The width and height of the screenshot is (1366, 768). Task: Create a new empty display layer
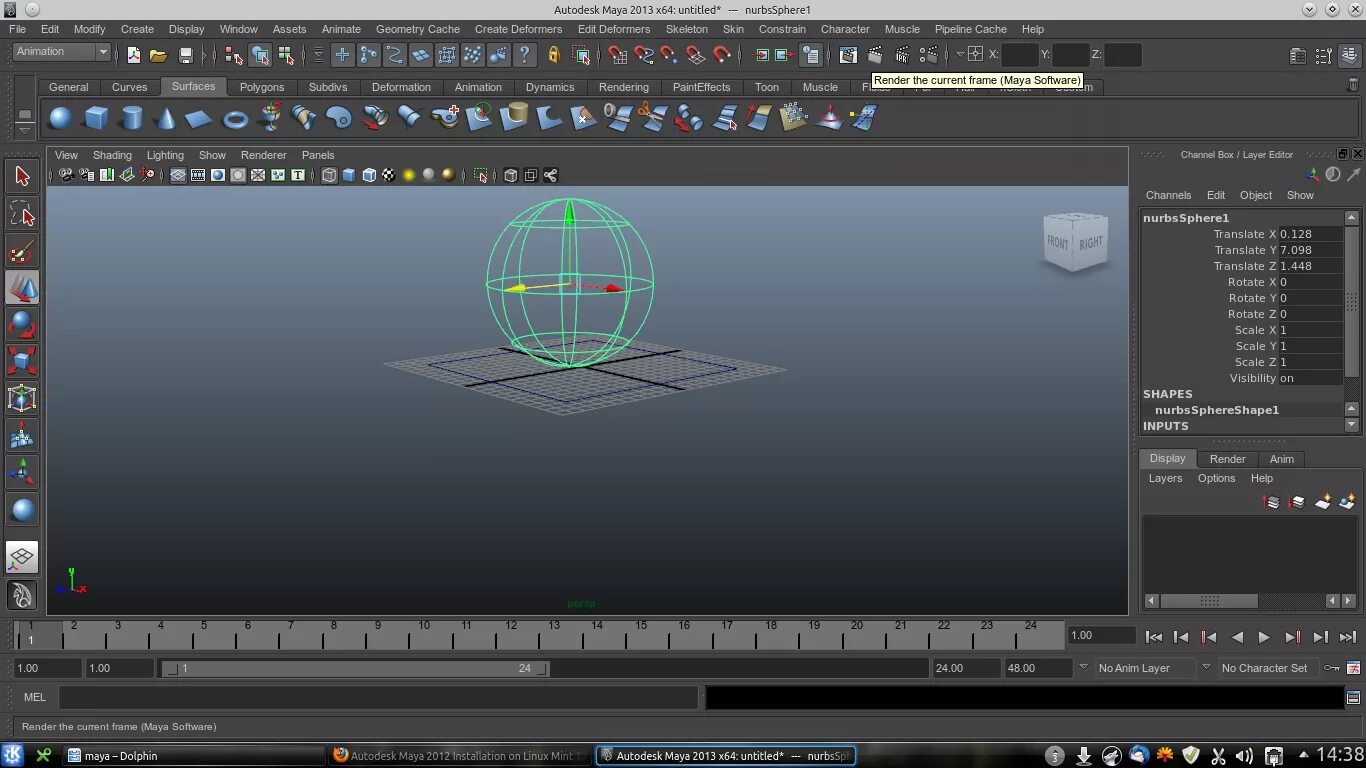click(x=1322, y=502)
